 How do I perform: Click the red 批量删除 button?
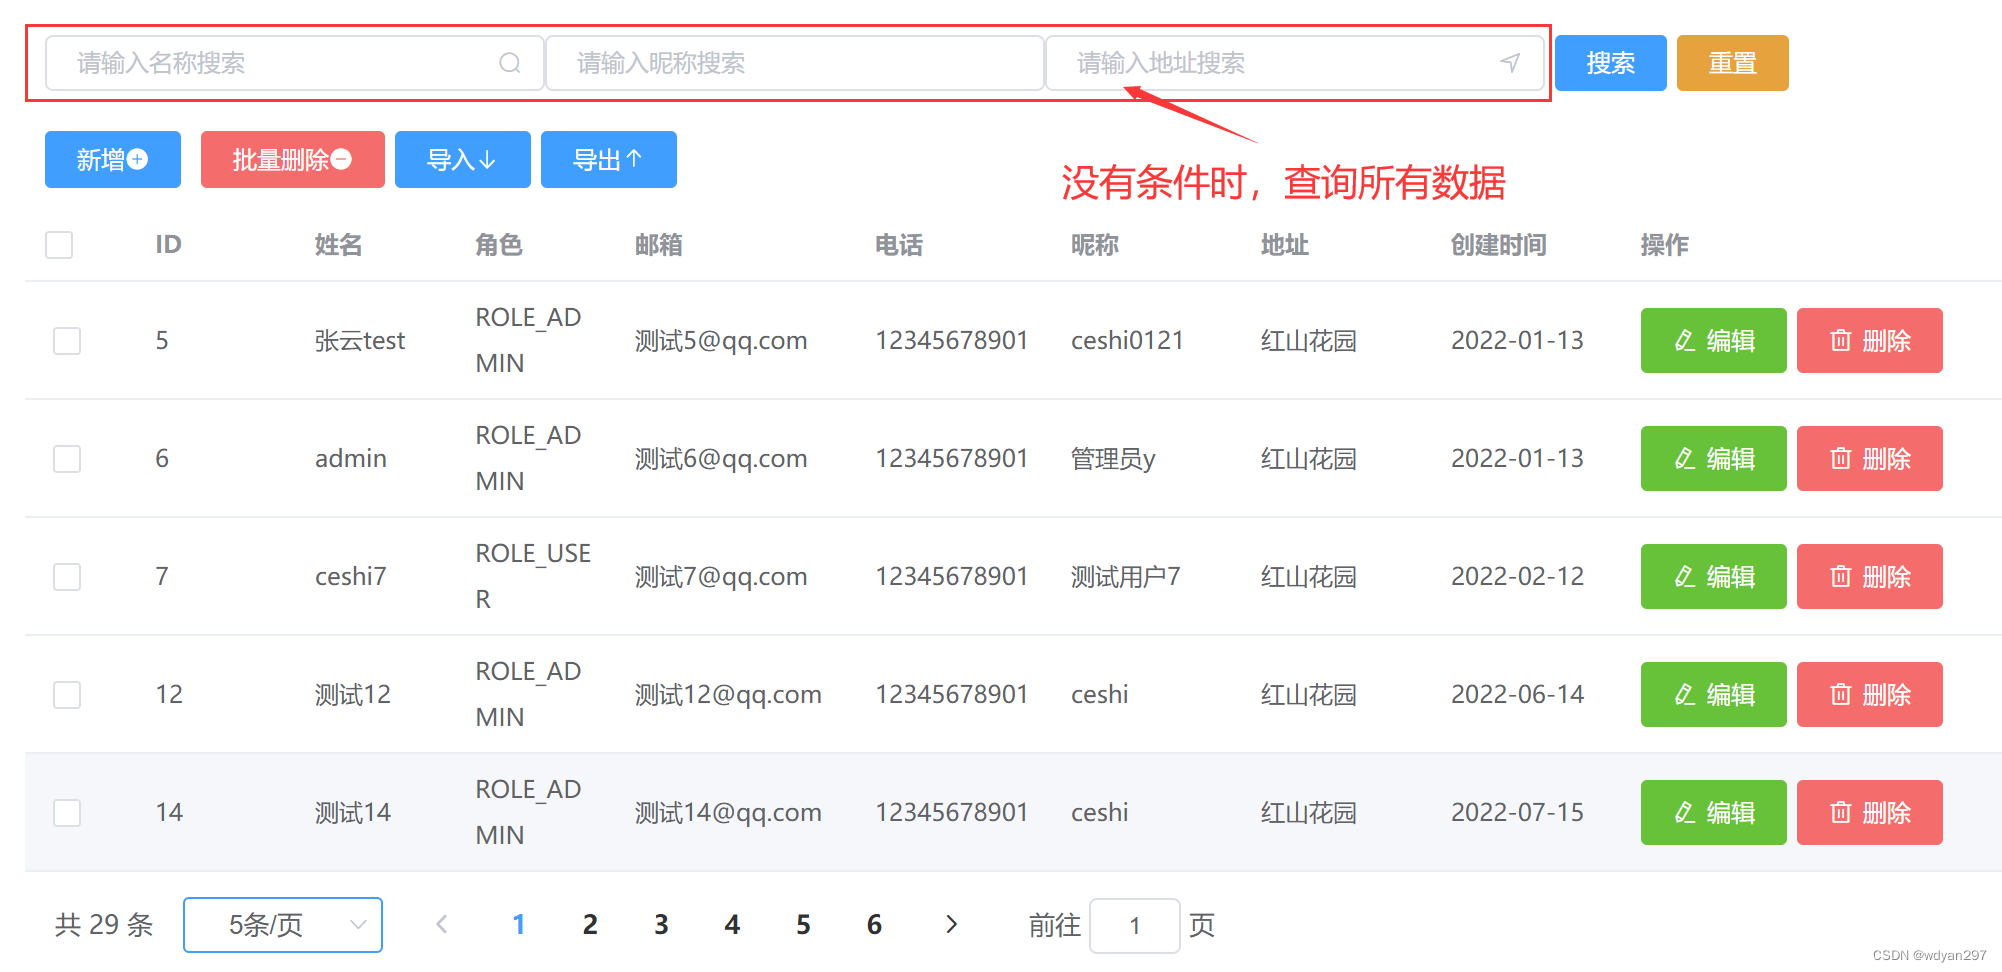[293, 159]
